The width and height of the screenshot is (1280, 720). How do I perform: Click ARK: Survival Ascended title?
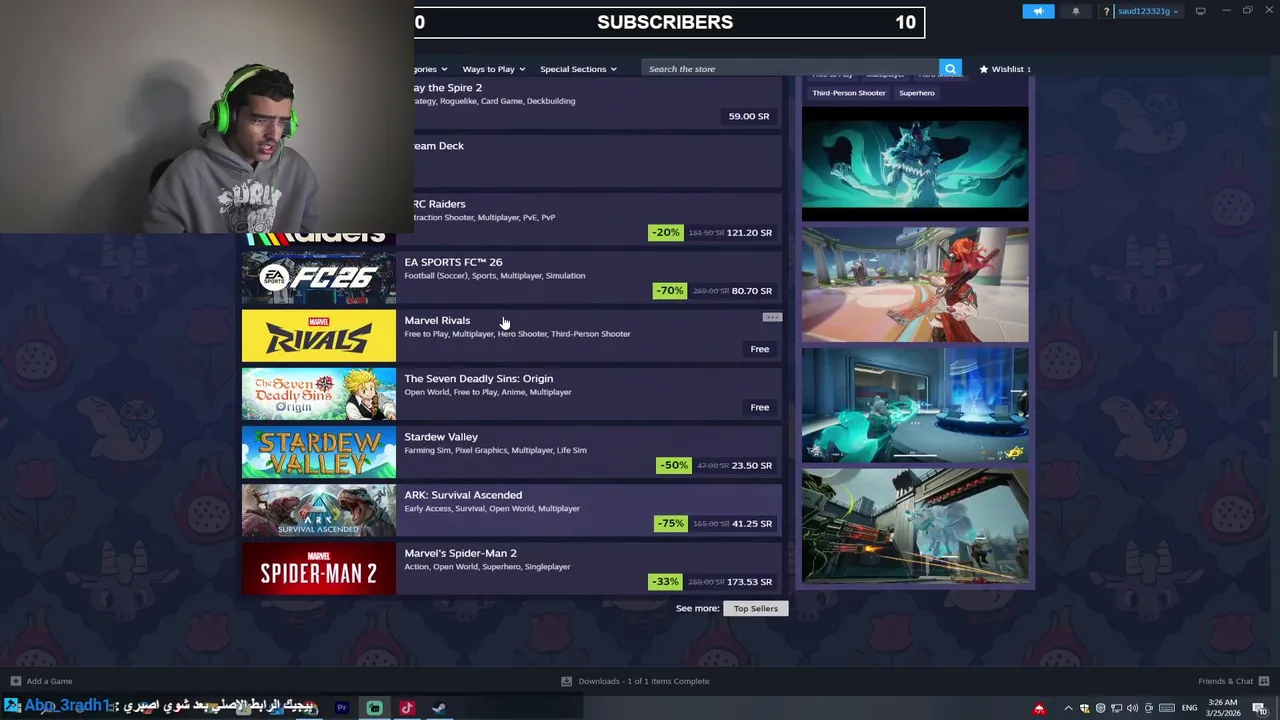click(463, 494)
